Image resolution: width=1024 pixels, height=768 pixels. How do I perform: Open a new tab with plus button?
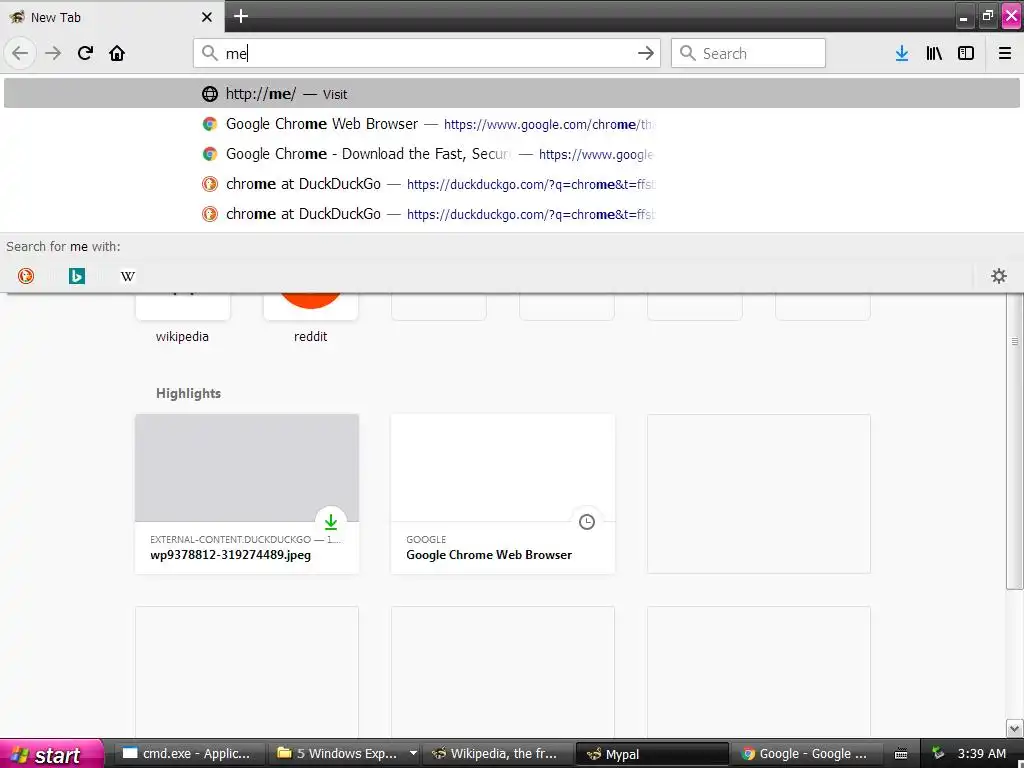tap(240, 16)
